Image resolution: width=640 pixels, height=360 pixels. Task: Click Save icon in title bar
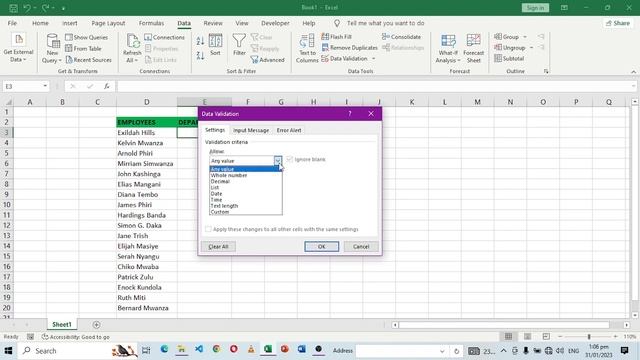point(13,8)
